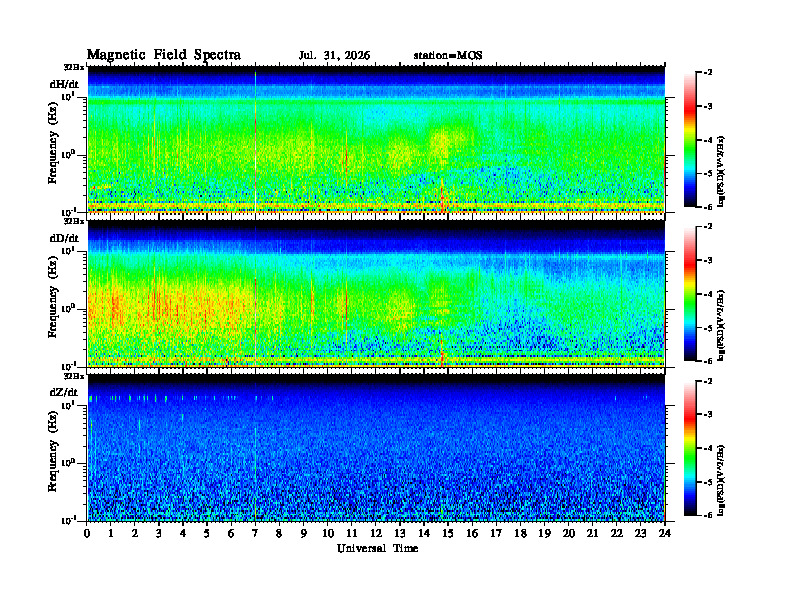The height and width of the screenshot is (612, 792).
Task: Click the hour 19 tick label on time axis
Action: pyautogui.click(x=544, y=534)
